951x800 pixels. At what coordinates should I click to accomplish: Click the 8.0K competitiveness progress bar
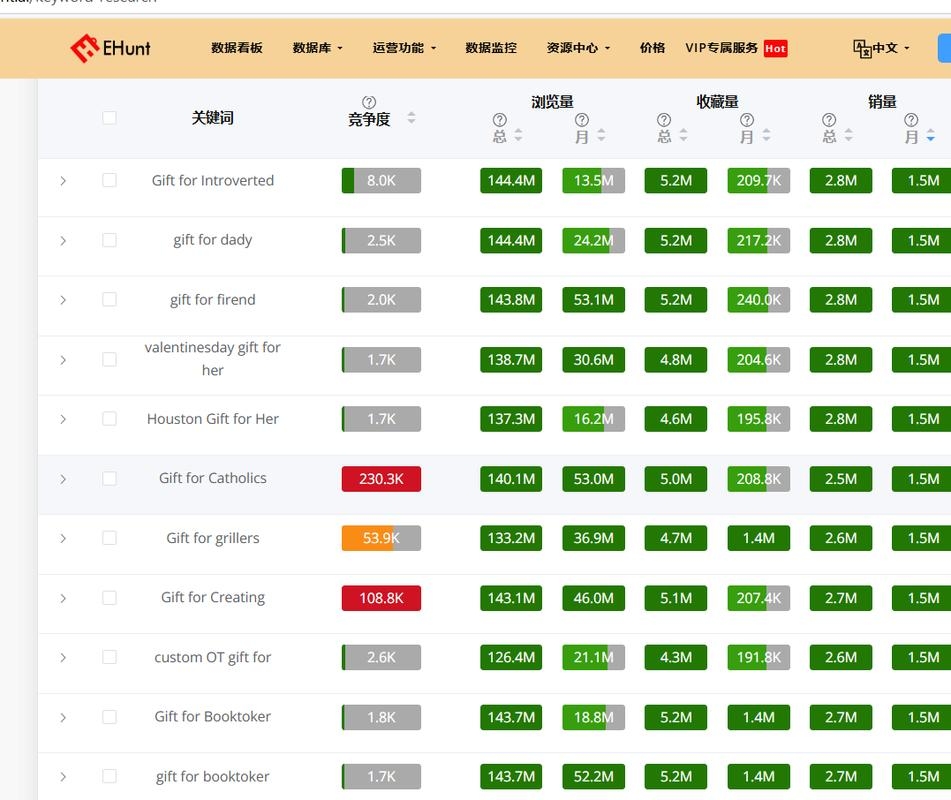coord(381,180)
